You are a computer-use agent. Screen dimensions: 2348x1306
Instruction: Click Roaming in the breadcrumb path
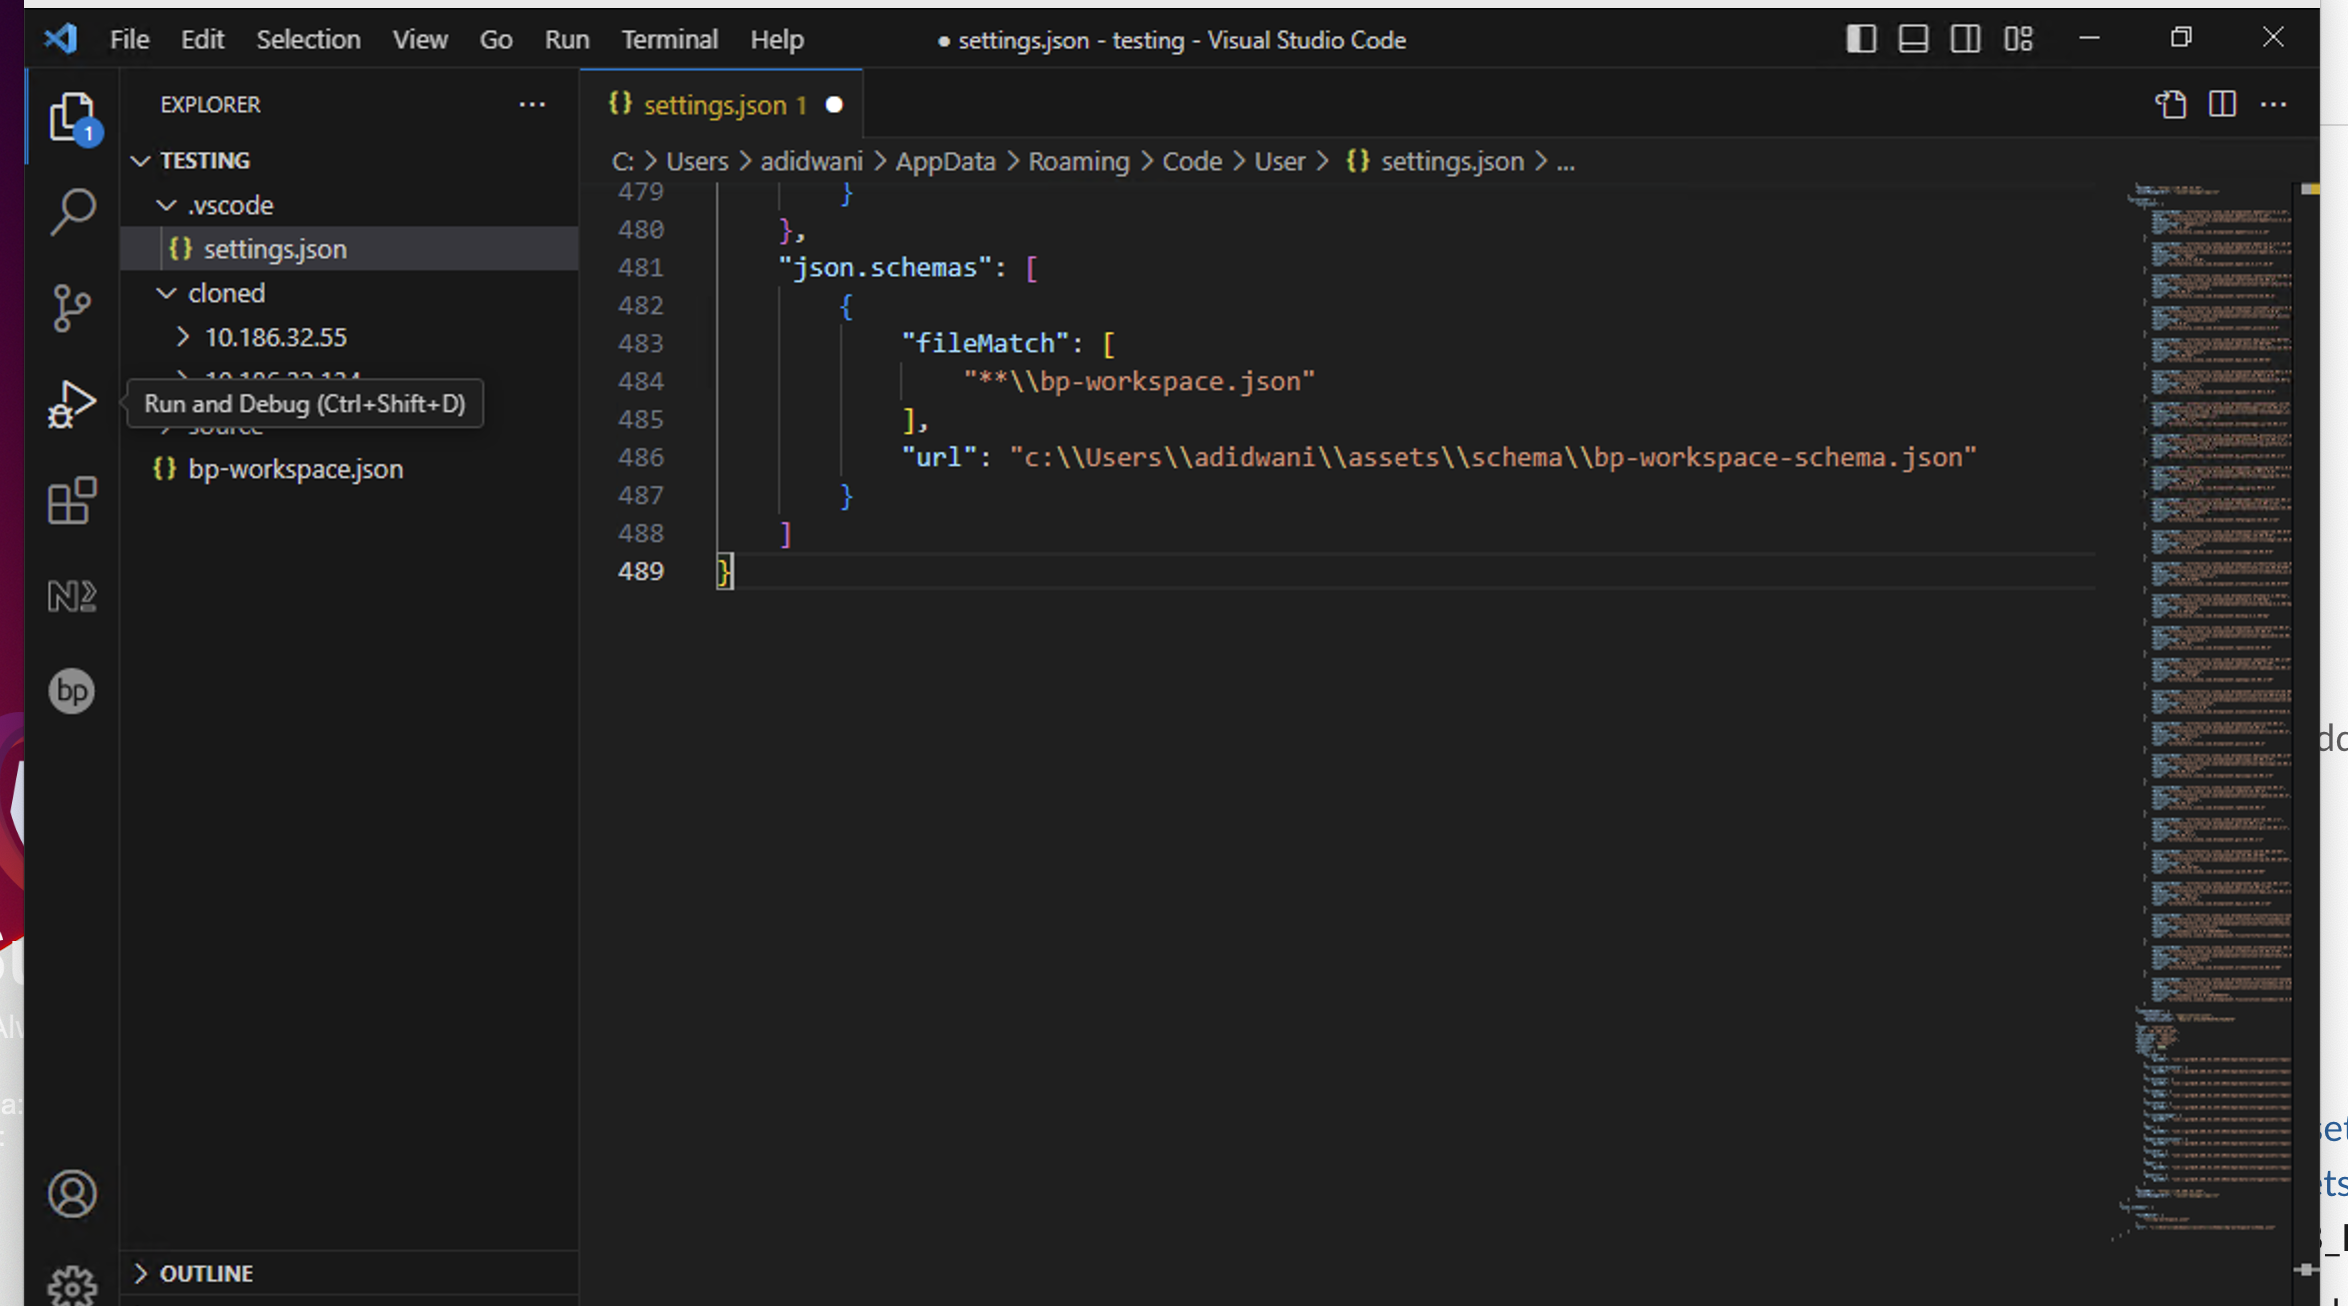[1078, 161]
